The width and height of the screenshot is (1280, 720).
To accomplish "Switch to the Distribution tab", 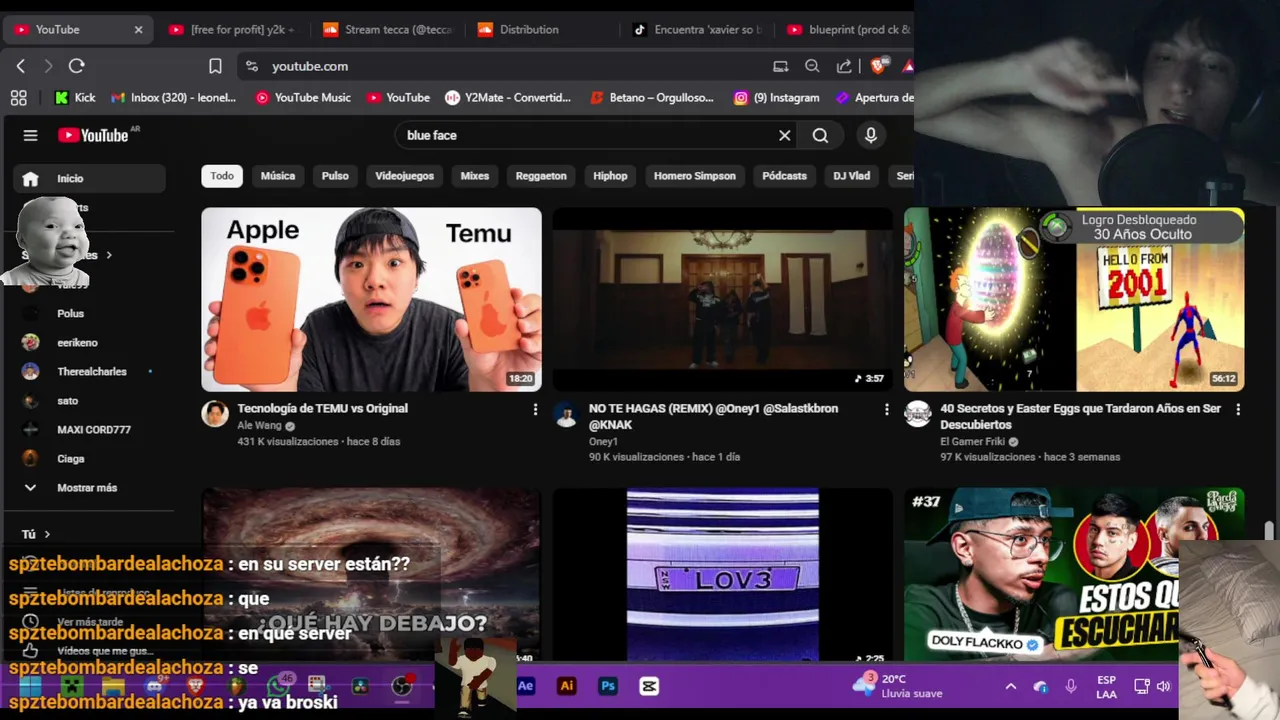I will click(542, 30).
